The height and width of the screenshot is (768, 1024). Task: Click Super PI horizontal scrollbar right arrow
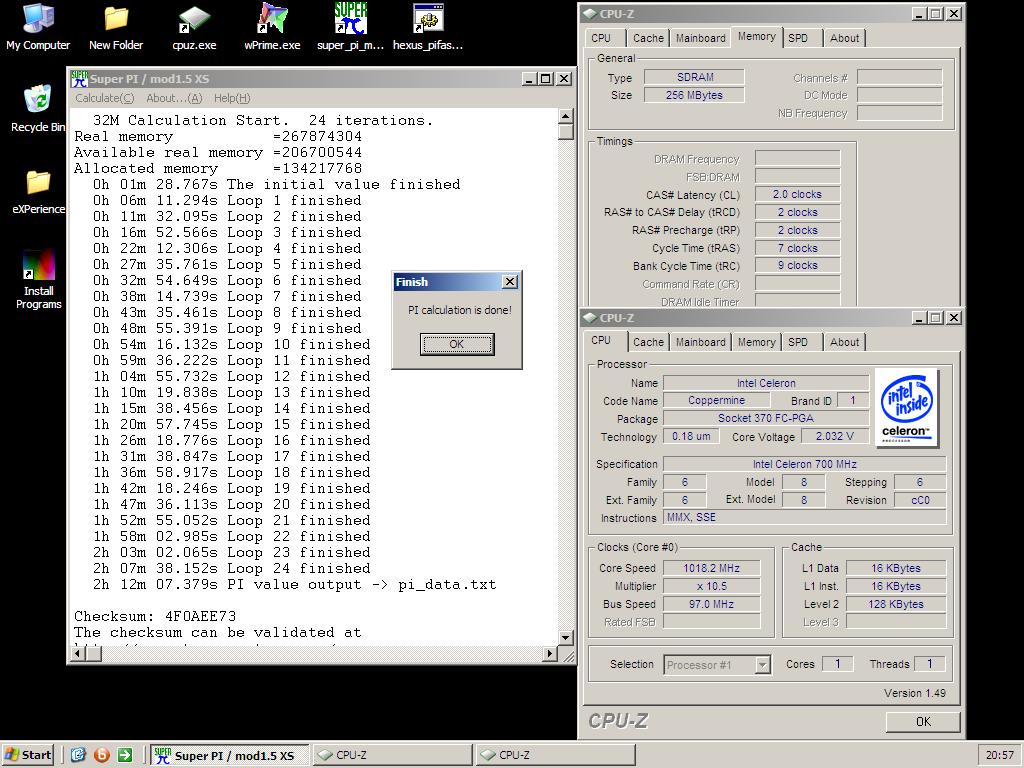(x=550, y=653)
